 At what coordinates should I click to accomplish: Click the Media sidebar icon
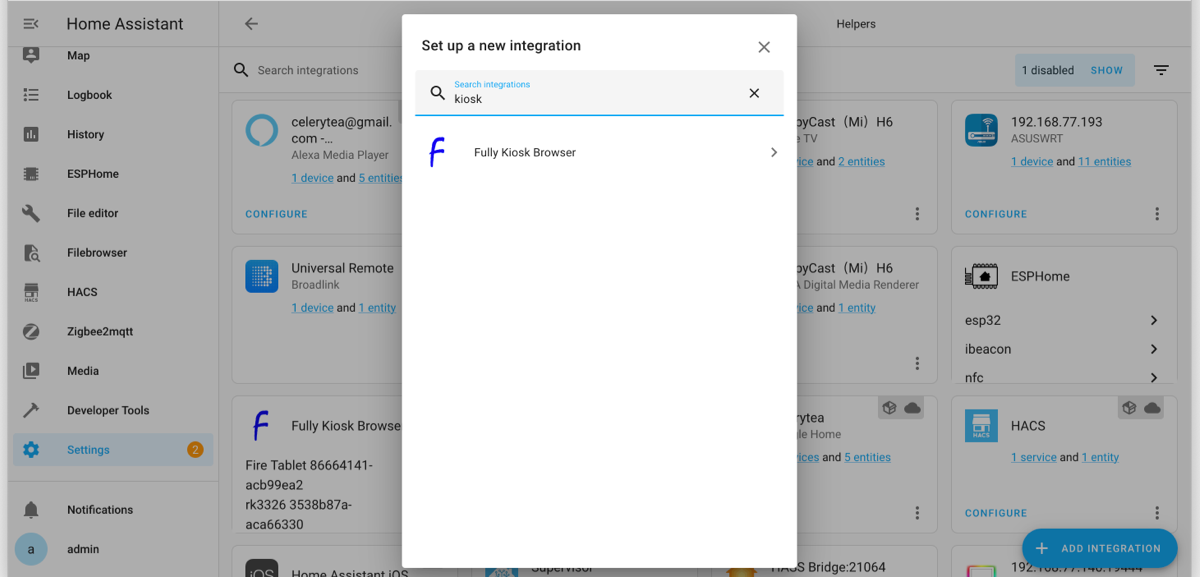click(31, 371)
